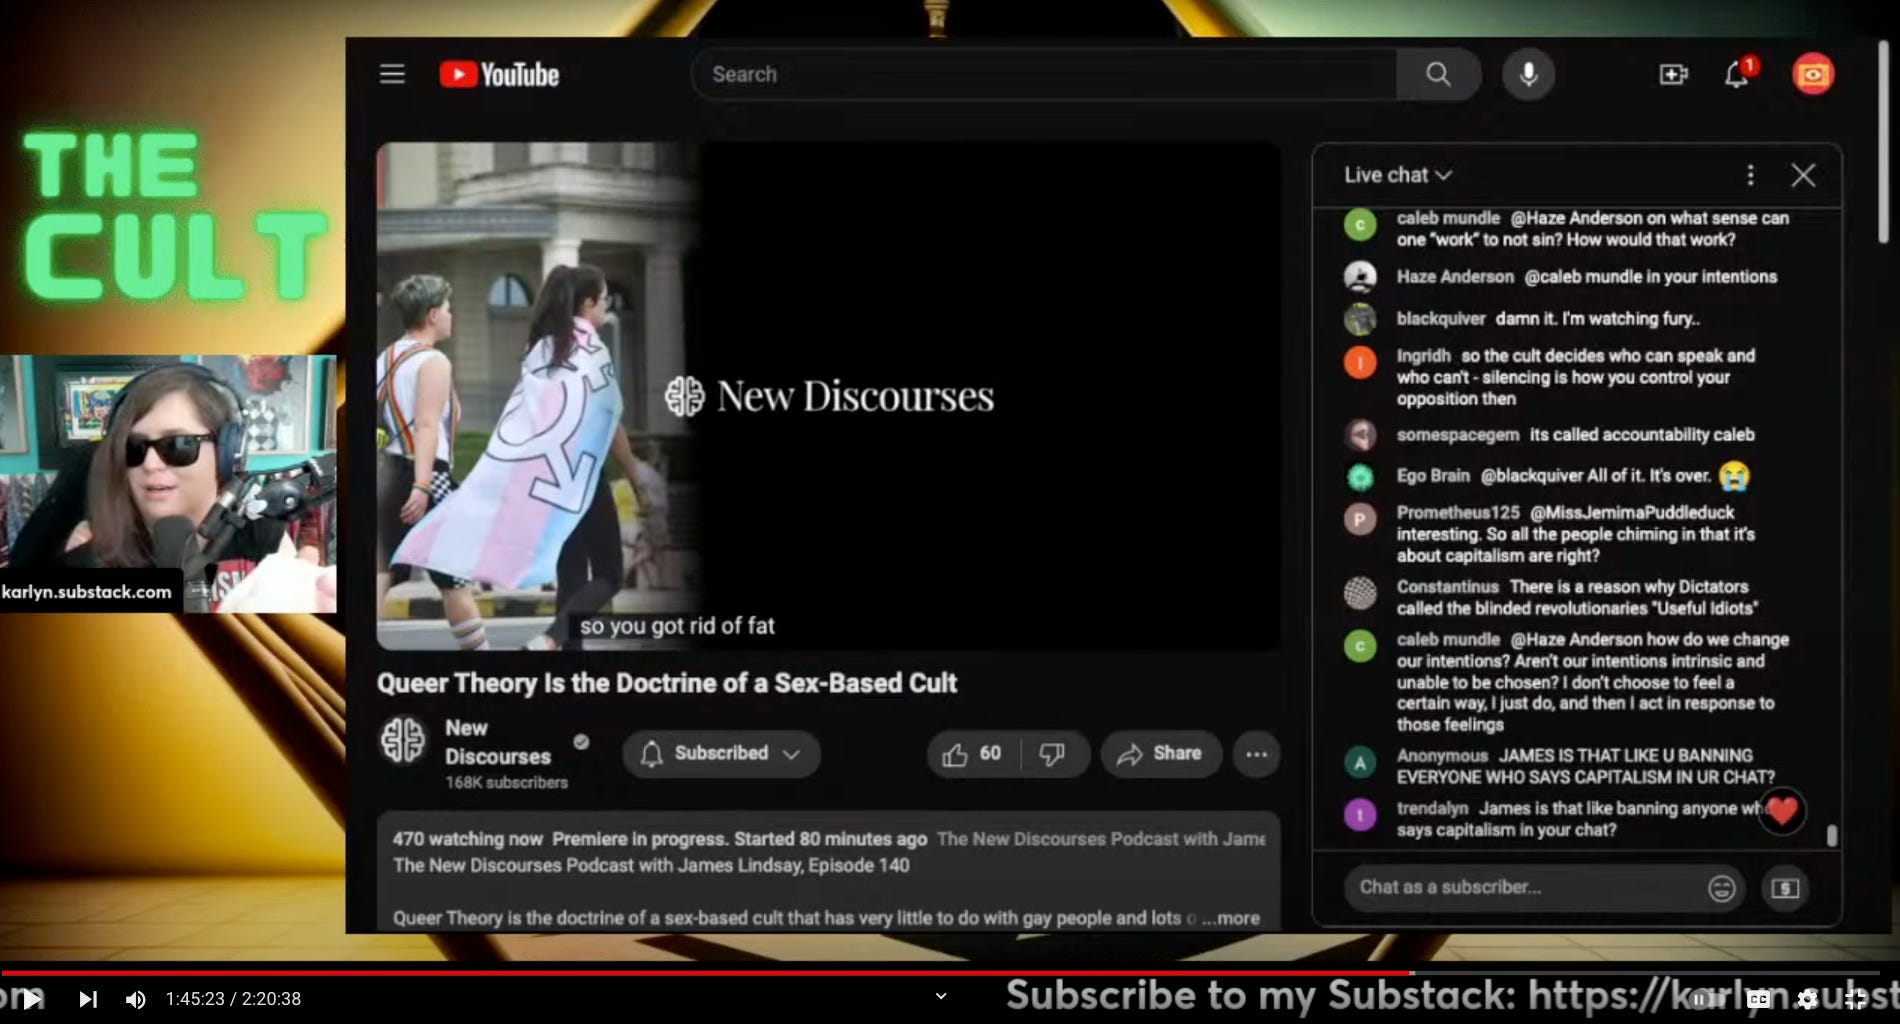Click Anonymous user's A avatar

tap(1360, 763)
